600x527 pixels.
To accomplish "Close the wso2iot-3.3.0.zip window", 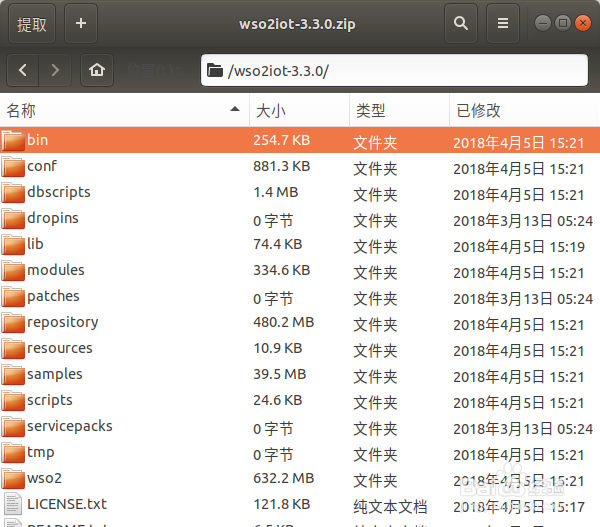I will pos(583,23).
